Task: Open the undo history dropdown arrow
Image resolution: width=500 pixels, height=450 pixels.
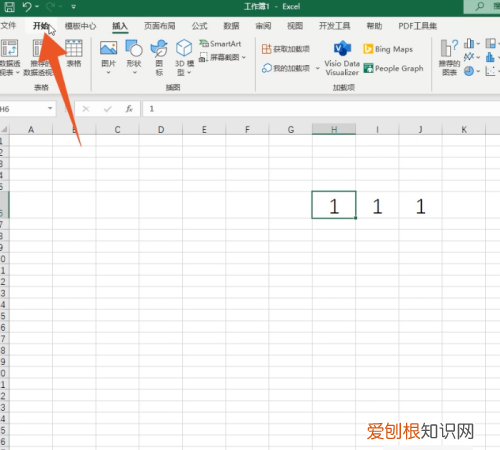Action: [37, 6]
